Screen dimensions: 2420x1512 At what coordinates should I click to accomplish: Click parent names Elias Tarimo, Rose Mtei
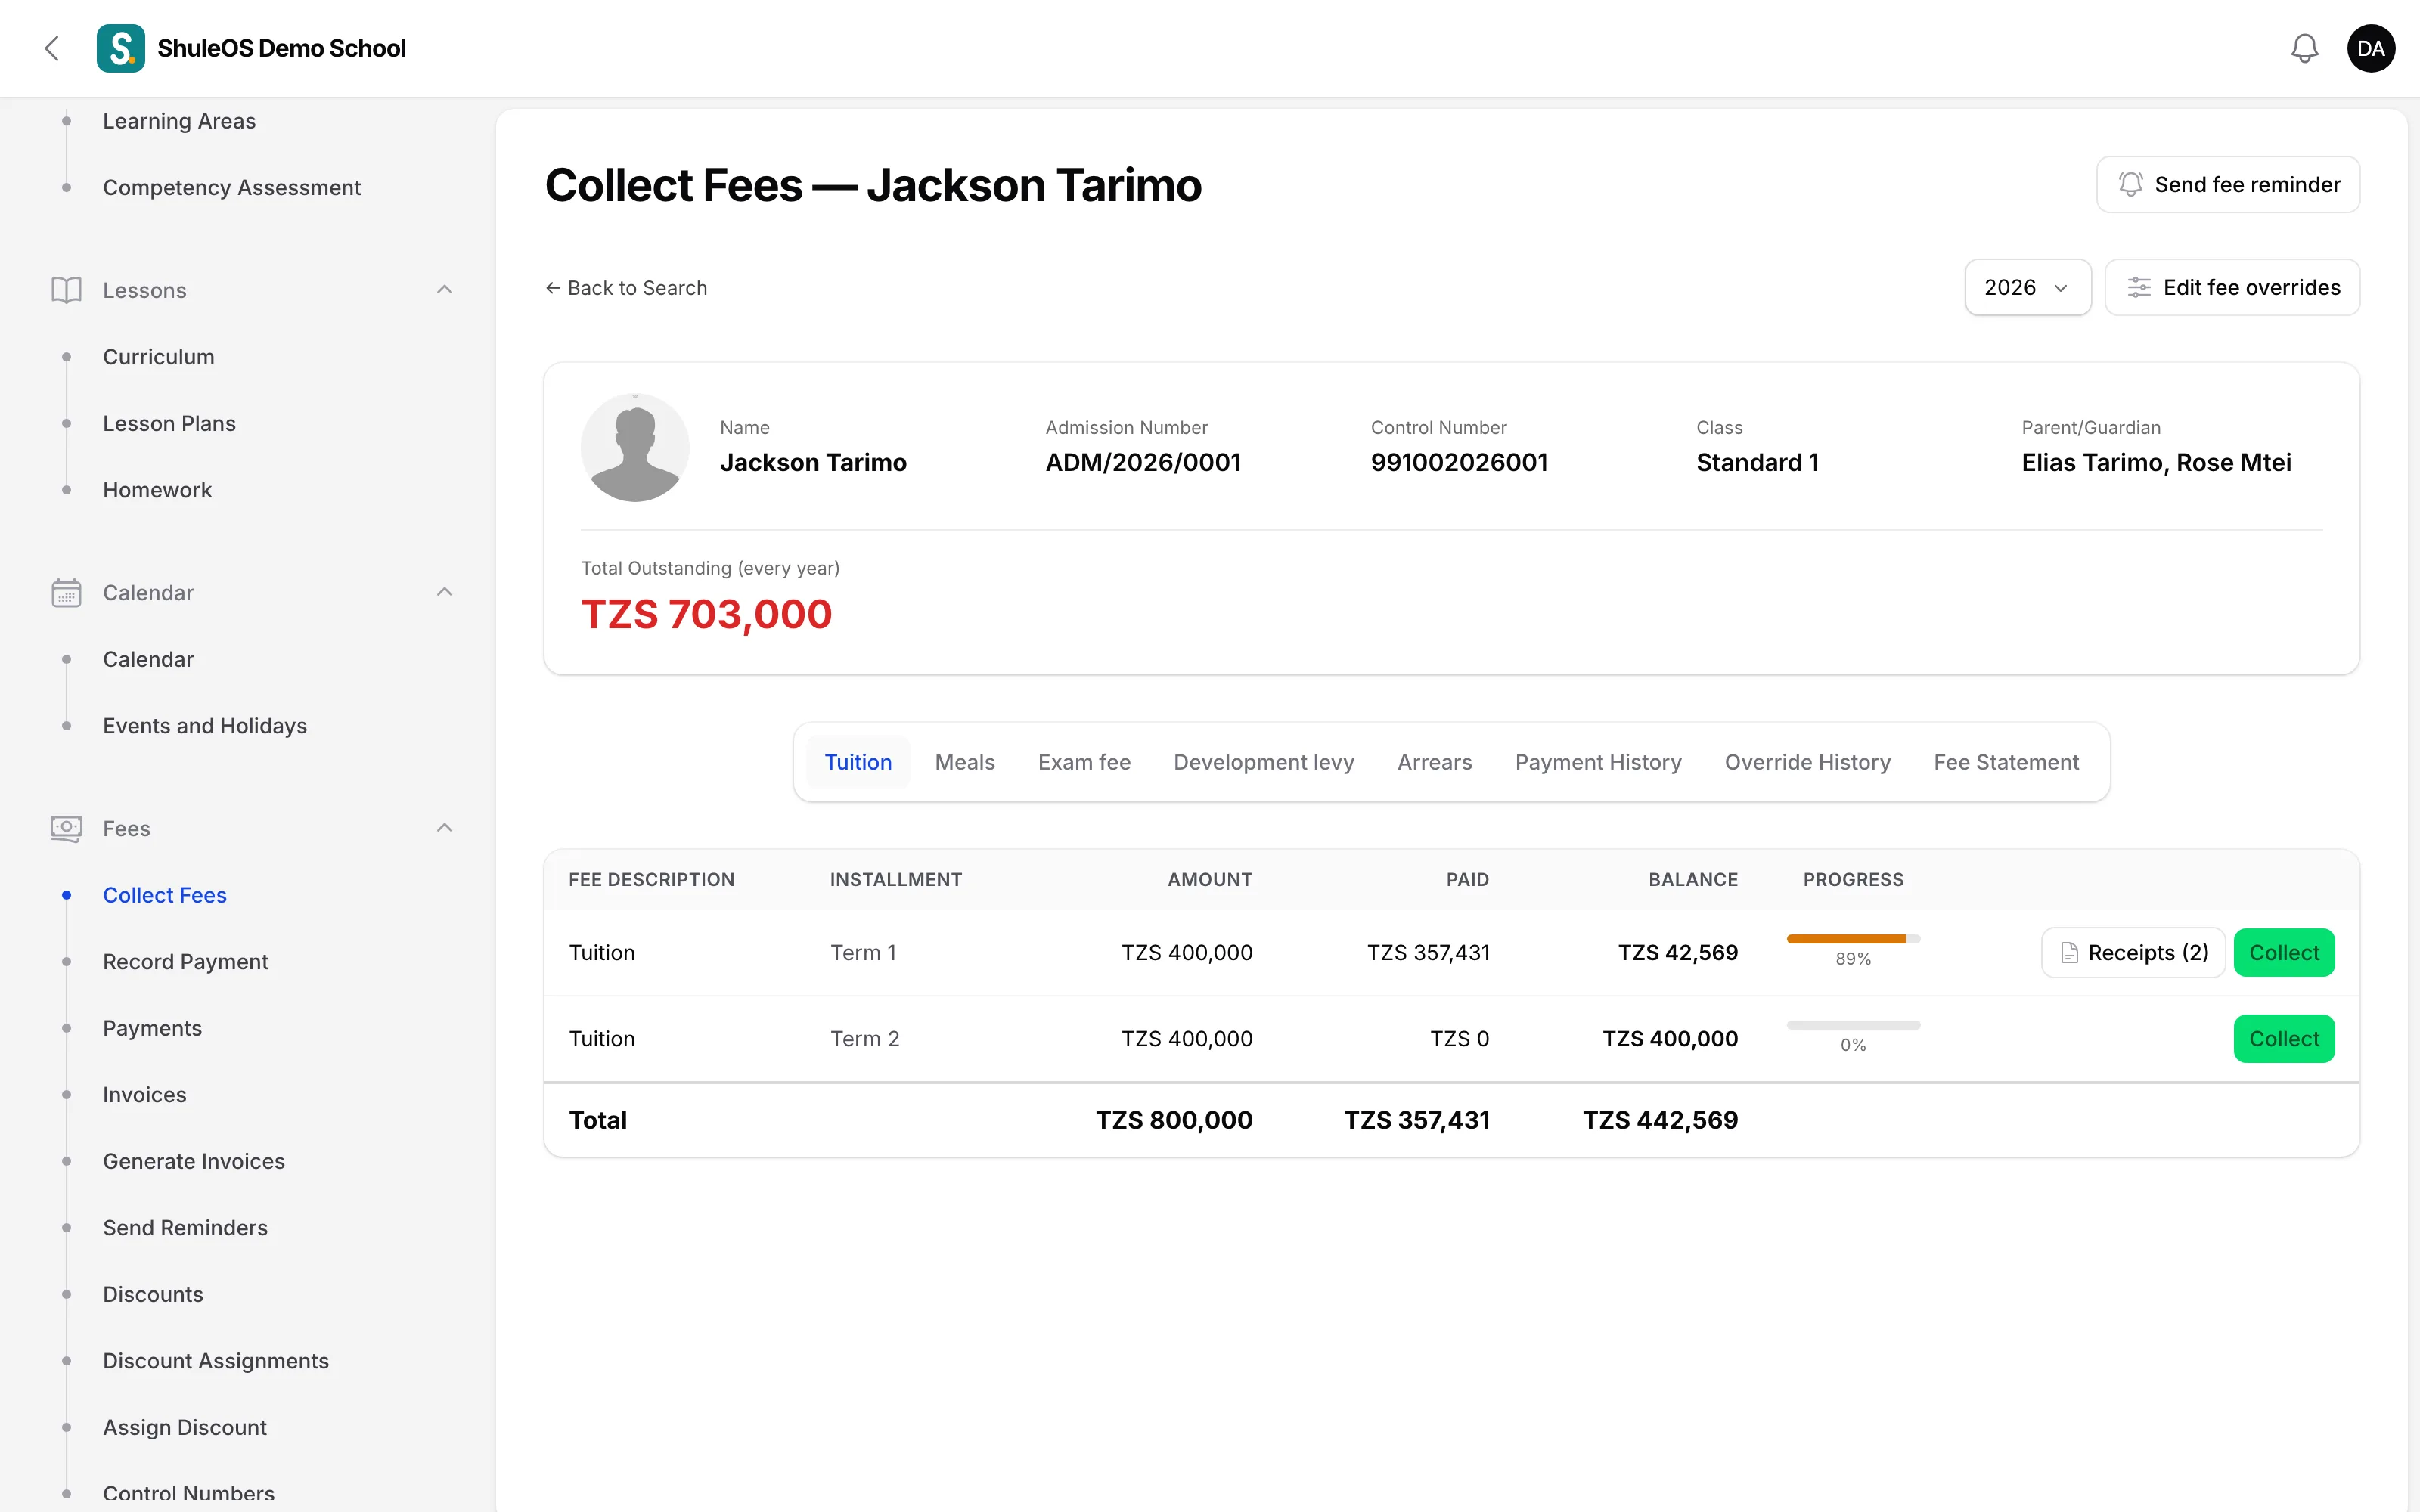click(2156, 463)
